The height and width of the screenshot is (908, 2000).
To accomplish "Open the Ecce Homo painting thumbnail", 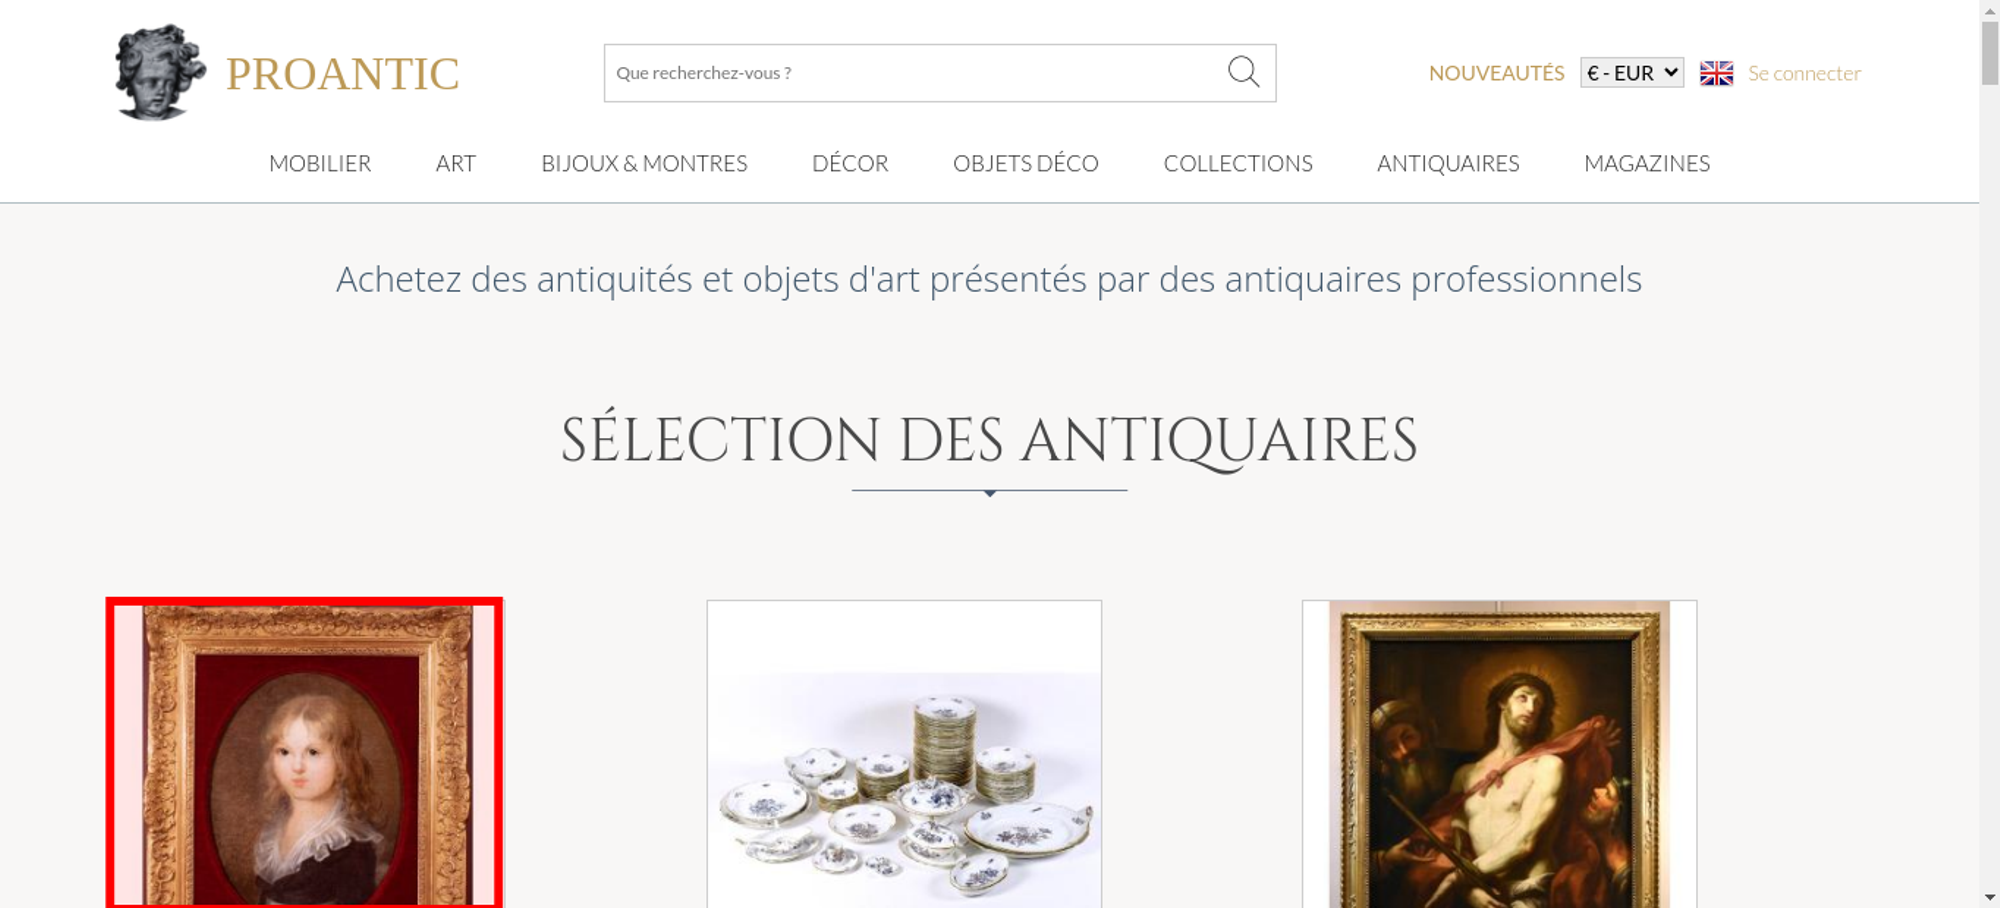I will (1499, 754).
